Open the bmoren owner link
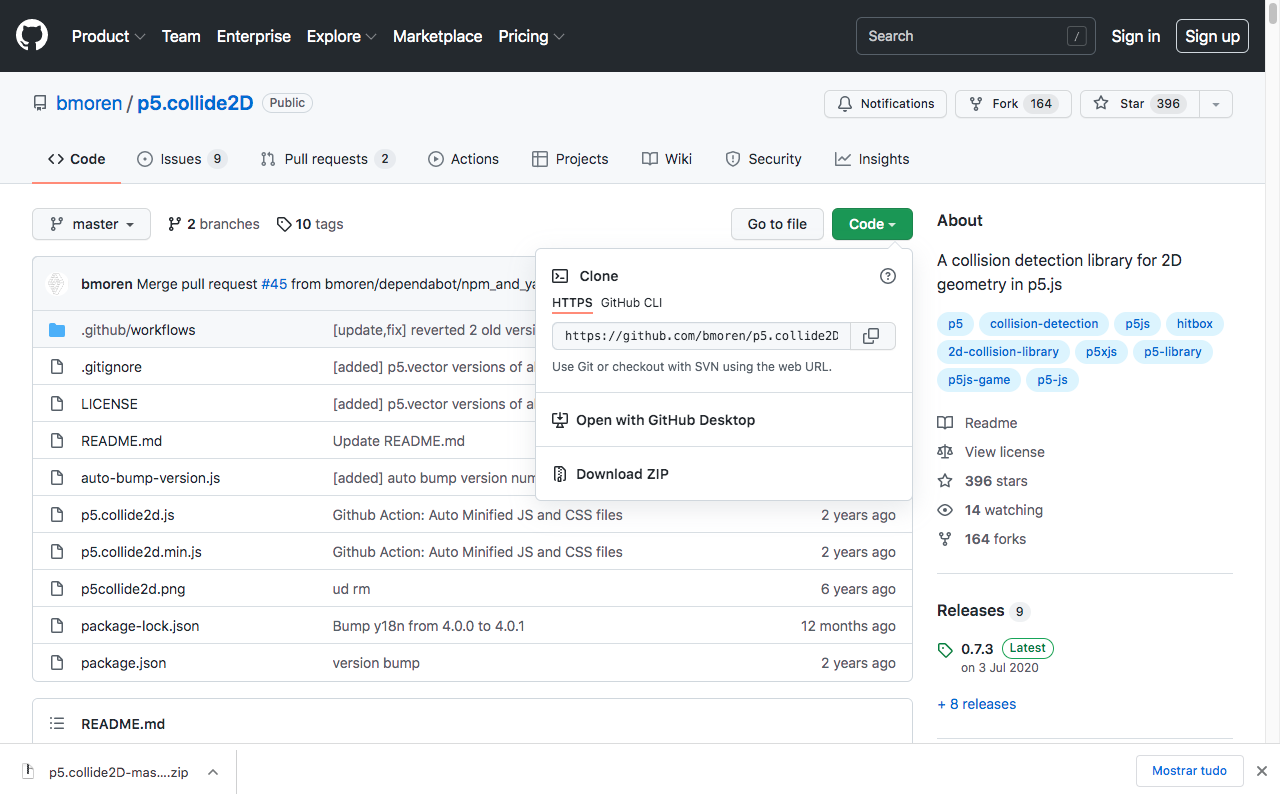Image resolution: width=1280 pixels, height=800 pixels. coord(89,103)
